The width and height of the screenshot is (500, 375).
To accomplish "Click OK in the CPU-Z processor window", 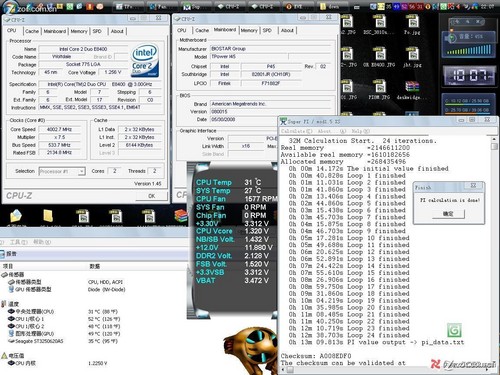I will coord(151,196).
